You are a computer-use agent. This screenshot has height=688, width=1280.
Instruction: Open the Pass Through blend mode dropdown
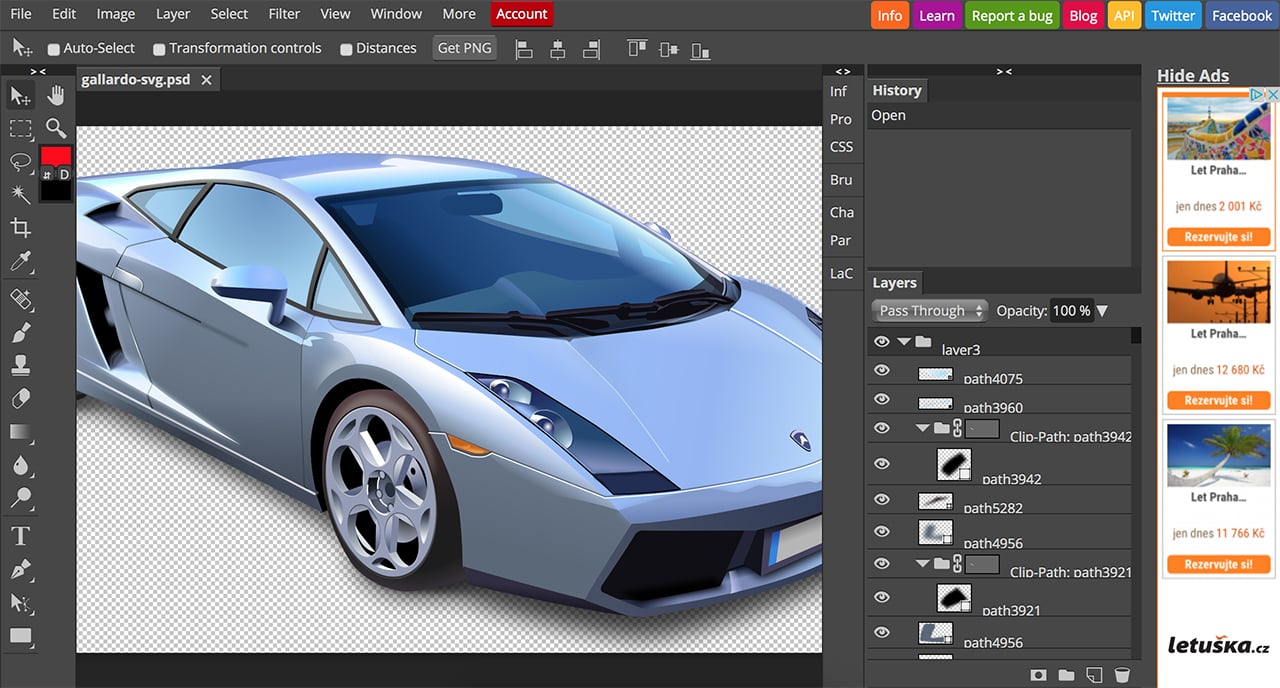(928, 310)
